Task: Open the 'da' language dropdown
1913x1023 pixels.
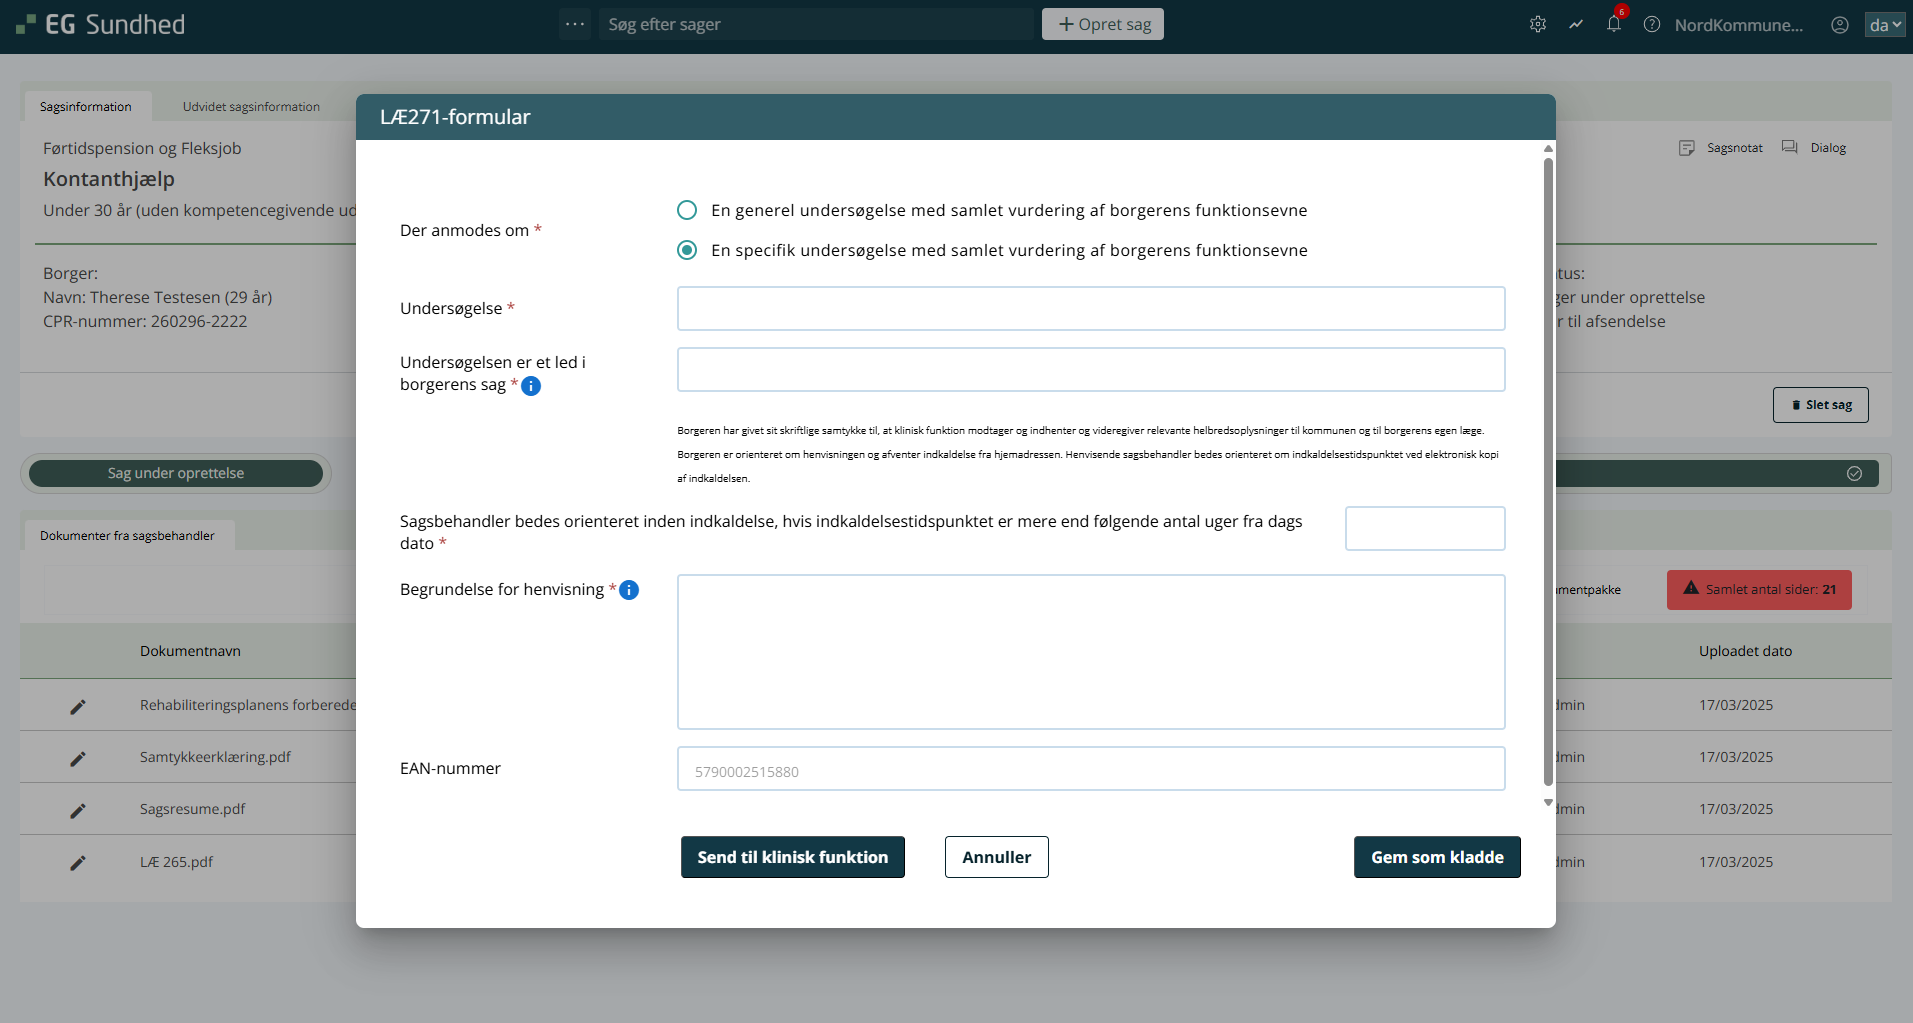Action: (1884, 25)
